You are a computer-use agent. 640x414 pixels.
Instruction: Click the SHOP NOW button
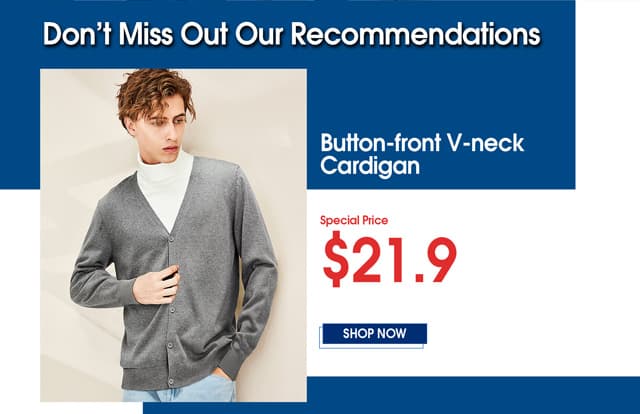tap(374, 334)
